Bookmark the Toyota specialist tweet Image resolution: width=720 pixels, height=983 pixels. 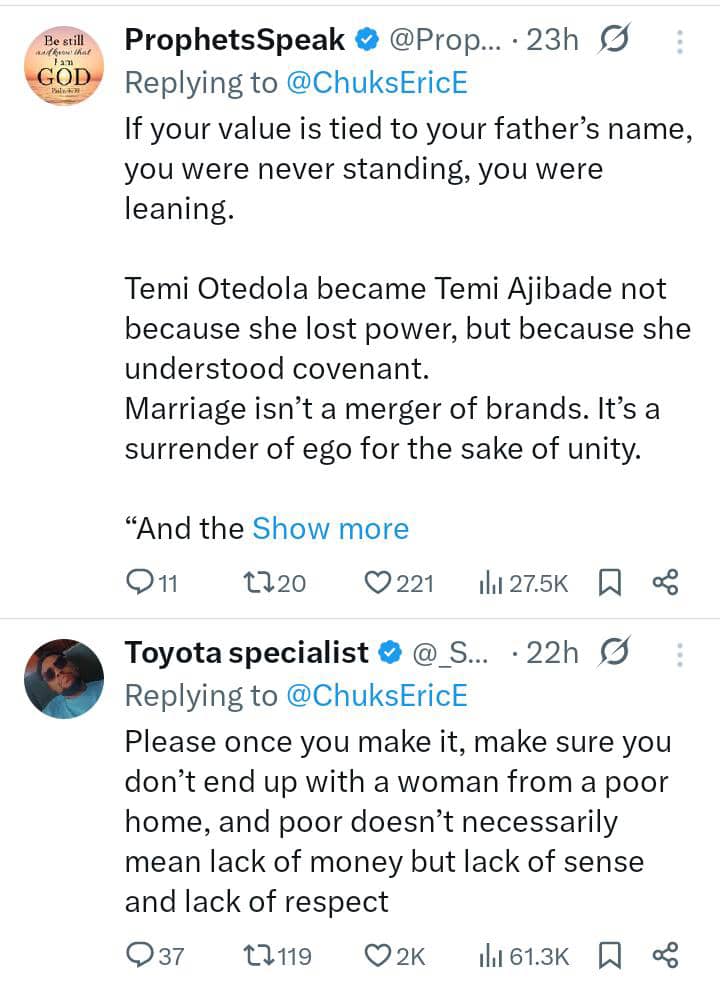607,956
